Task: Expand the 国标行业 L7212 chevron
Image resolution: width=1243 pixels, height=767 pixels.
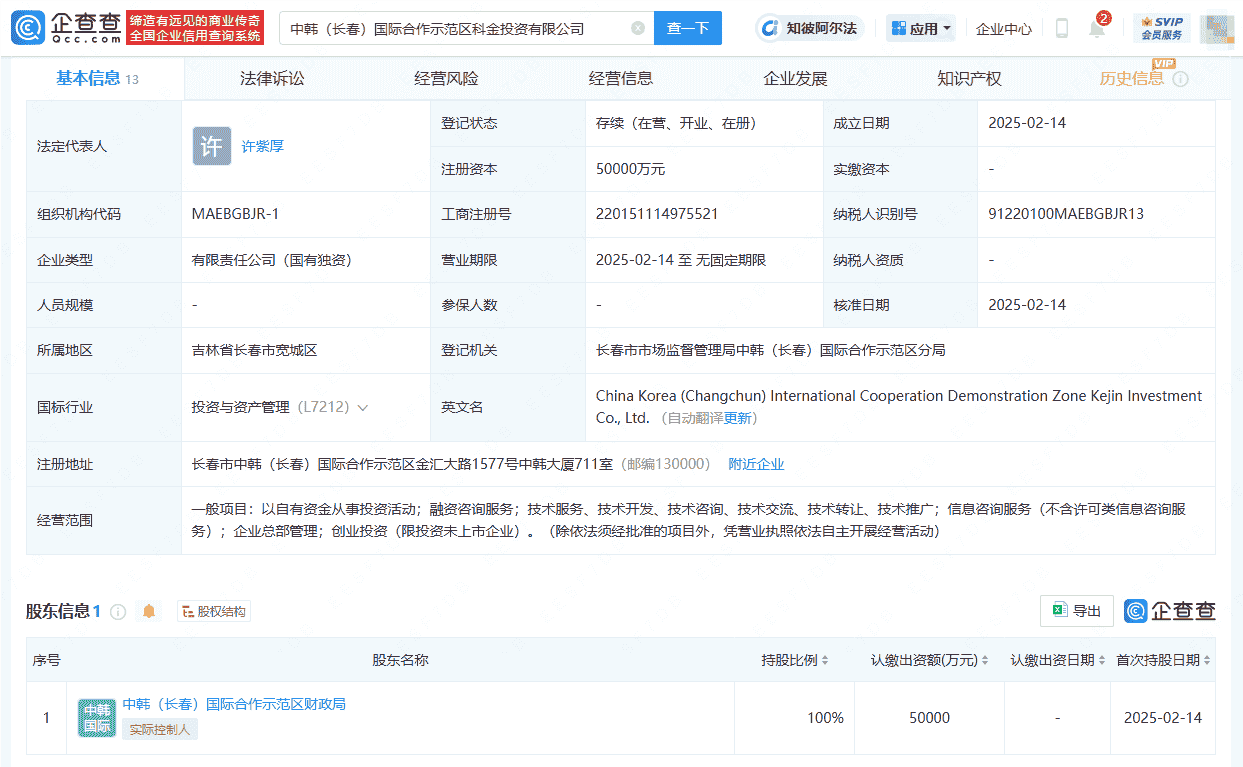Action: [x=362, y=408]
